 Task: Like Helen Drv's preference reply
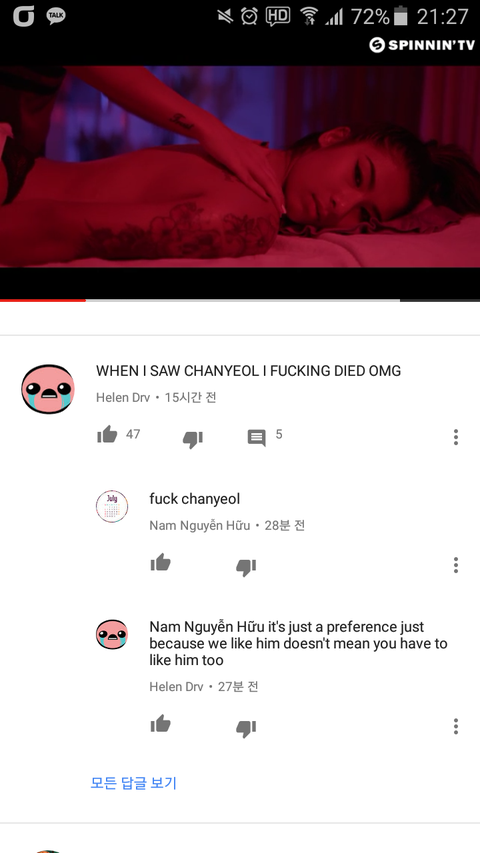161,724
